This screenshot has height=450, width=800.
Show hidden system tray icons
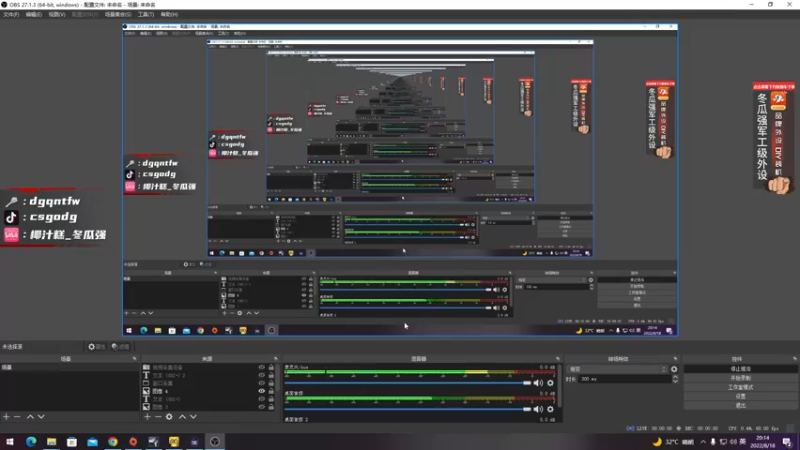pyautogui.click(x=703, y=442)
